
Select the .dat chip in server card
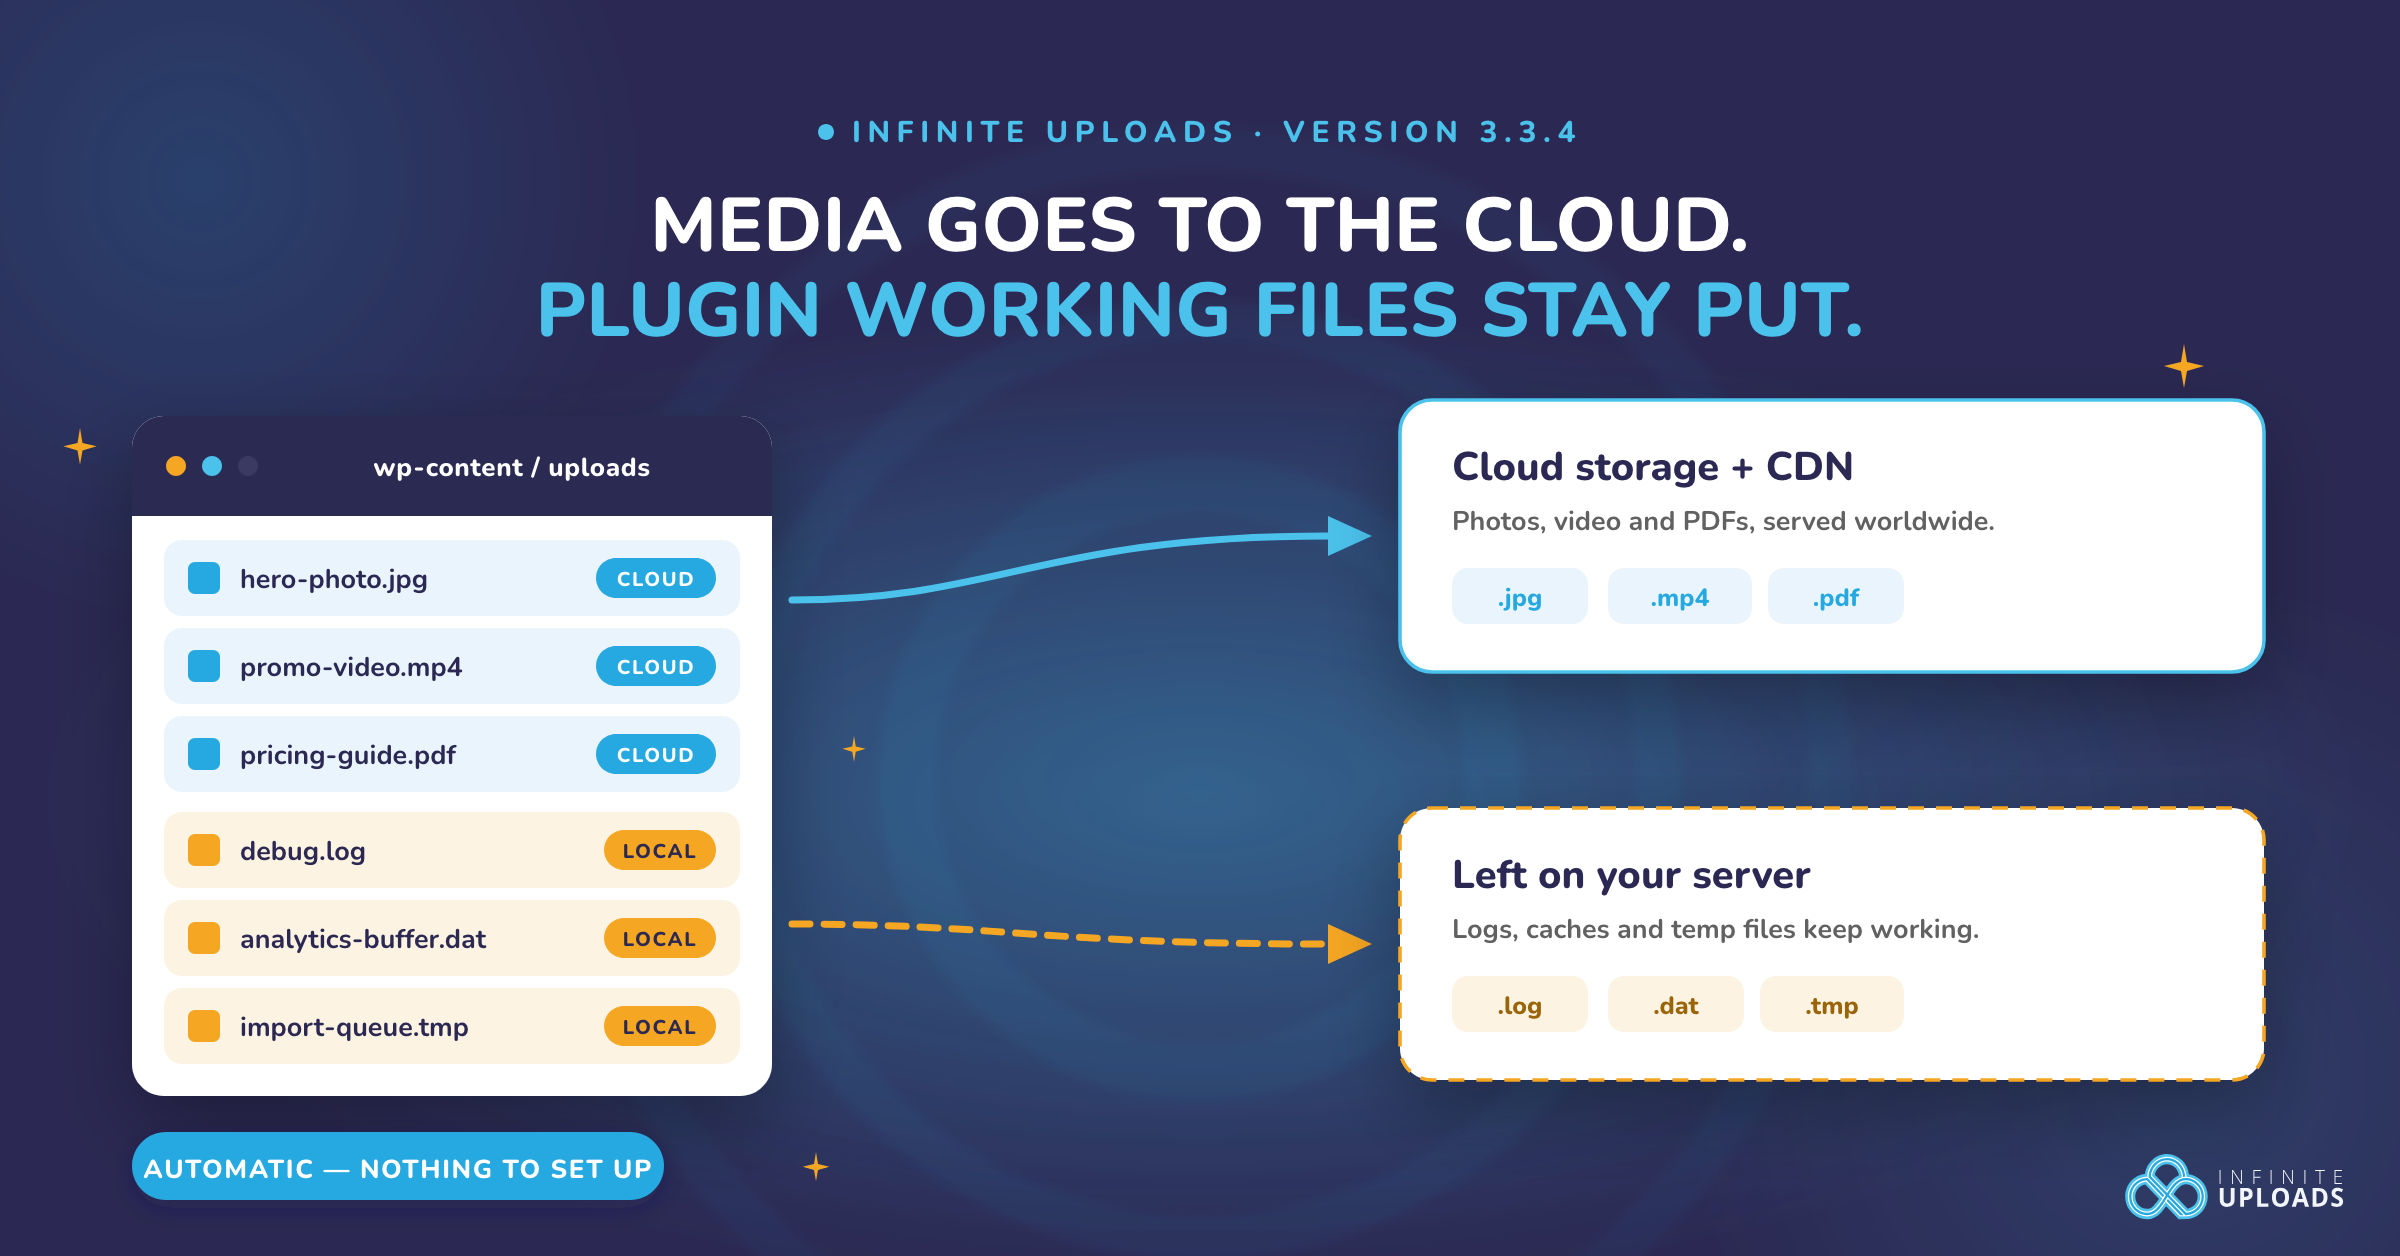pos(1676,1004)
